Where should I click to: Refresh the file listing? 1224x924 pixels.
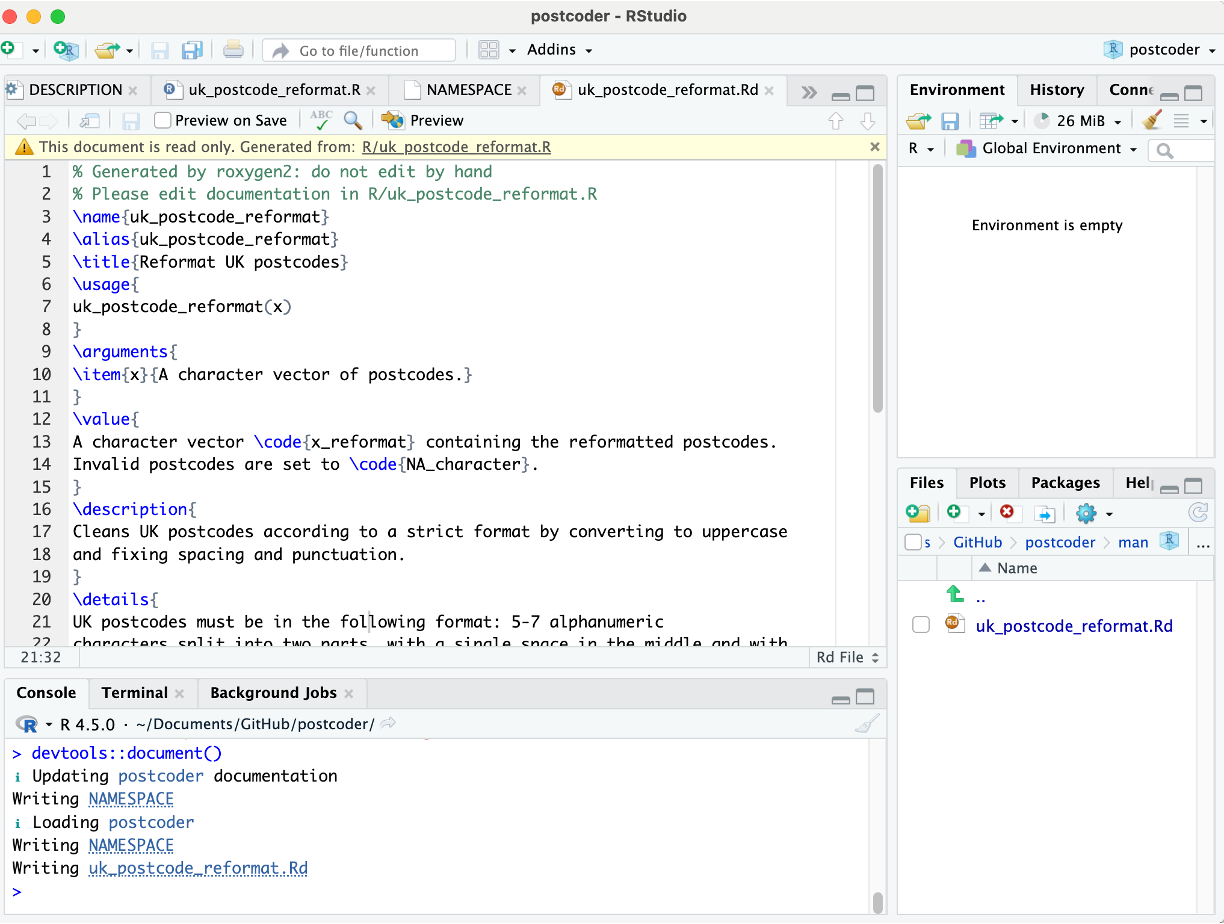pos(1198,513)
